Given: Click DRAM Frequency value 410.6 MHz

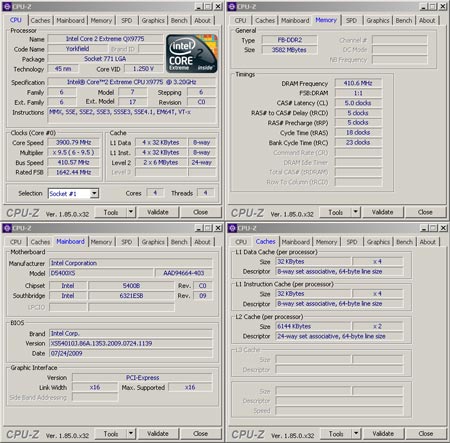Looking at the screenshot, I should pyautogui.click(x=358, y=83).
